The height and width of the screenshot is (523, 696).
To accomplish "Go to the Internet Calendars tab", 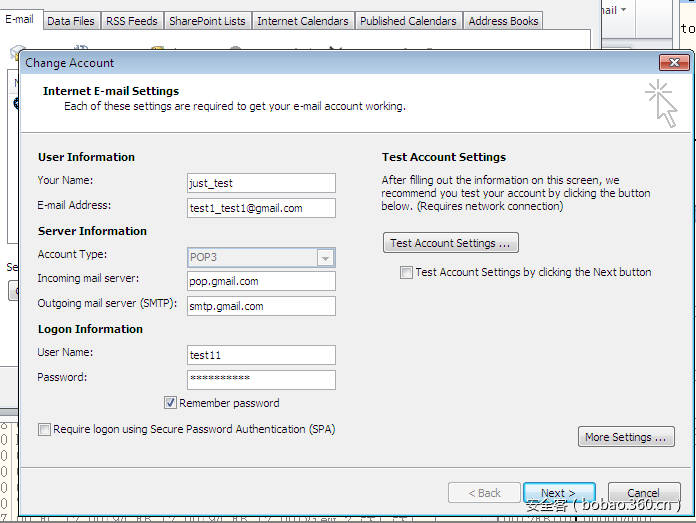I will (303, 20).
